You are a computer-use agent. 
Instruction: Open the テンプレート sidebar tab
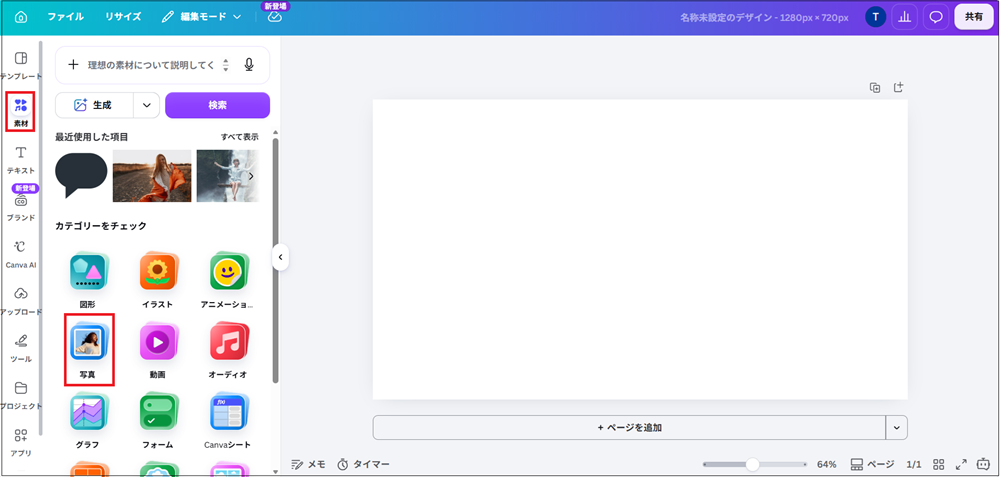21,65
